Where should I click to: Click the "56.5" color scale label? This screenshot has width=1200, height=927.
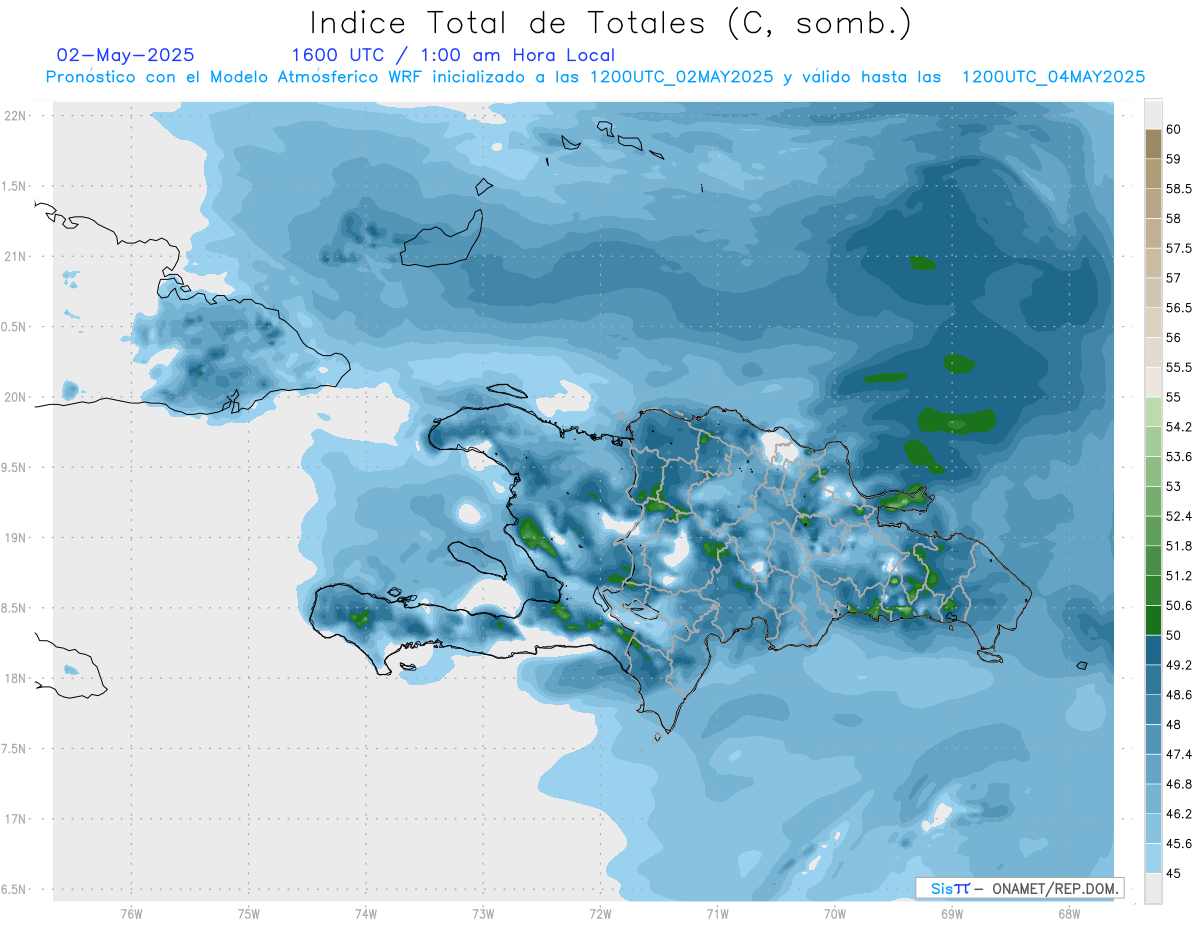coord(1179,308)
